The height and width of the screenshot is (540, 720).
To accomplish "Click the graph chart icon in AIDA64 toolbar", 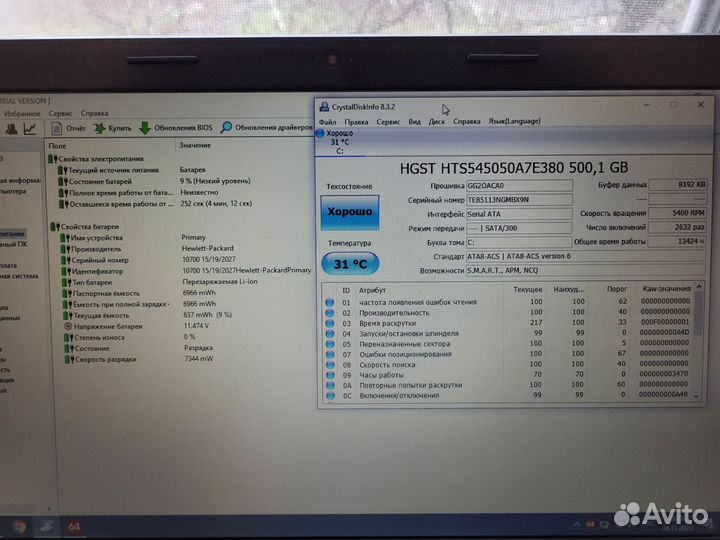I will click(x=30, y=129).
